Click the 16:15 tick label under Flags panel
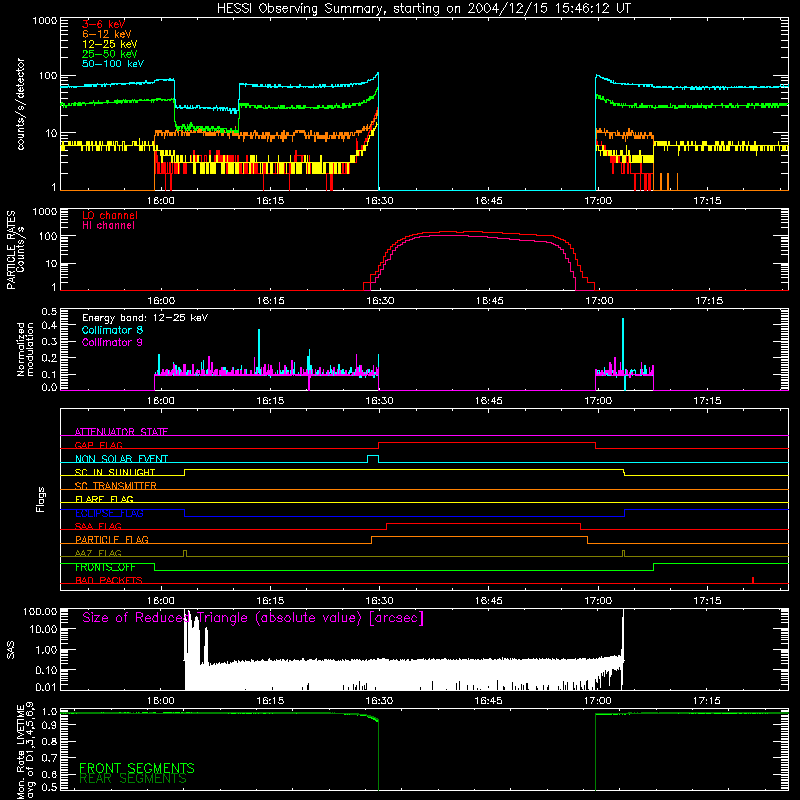Viewport: 800px width, 800px height. coord(270,601)
